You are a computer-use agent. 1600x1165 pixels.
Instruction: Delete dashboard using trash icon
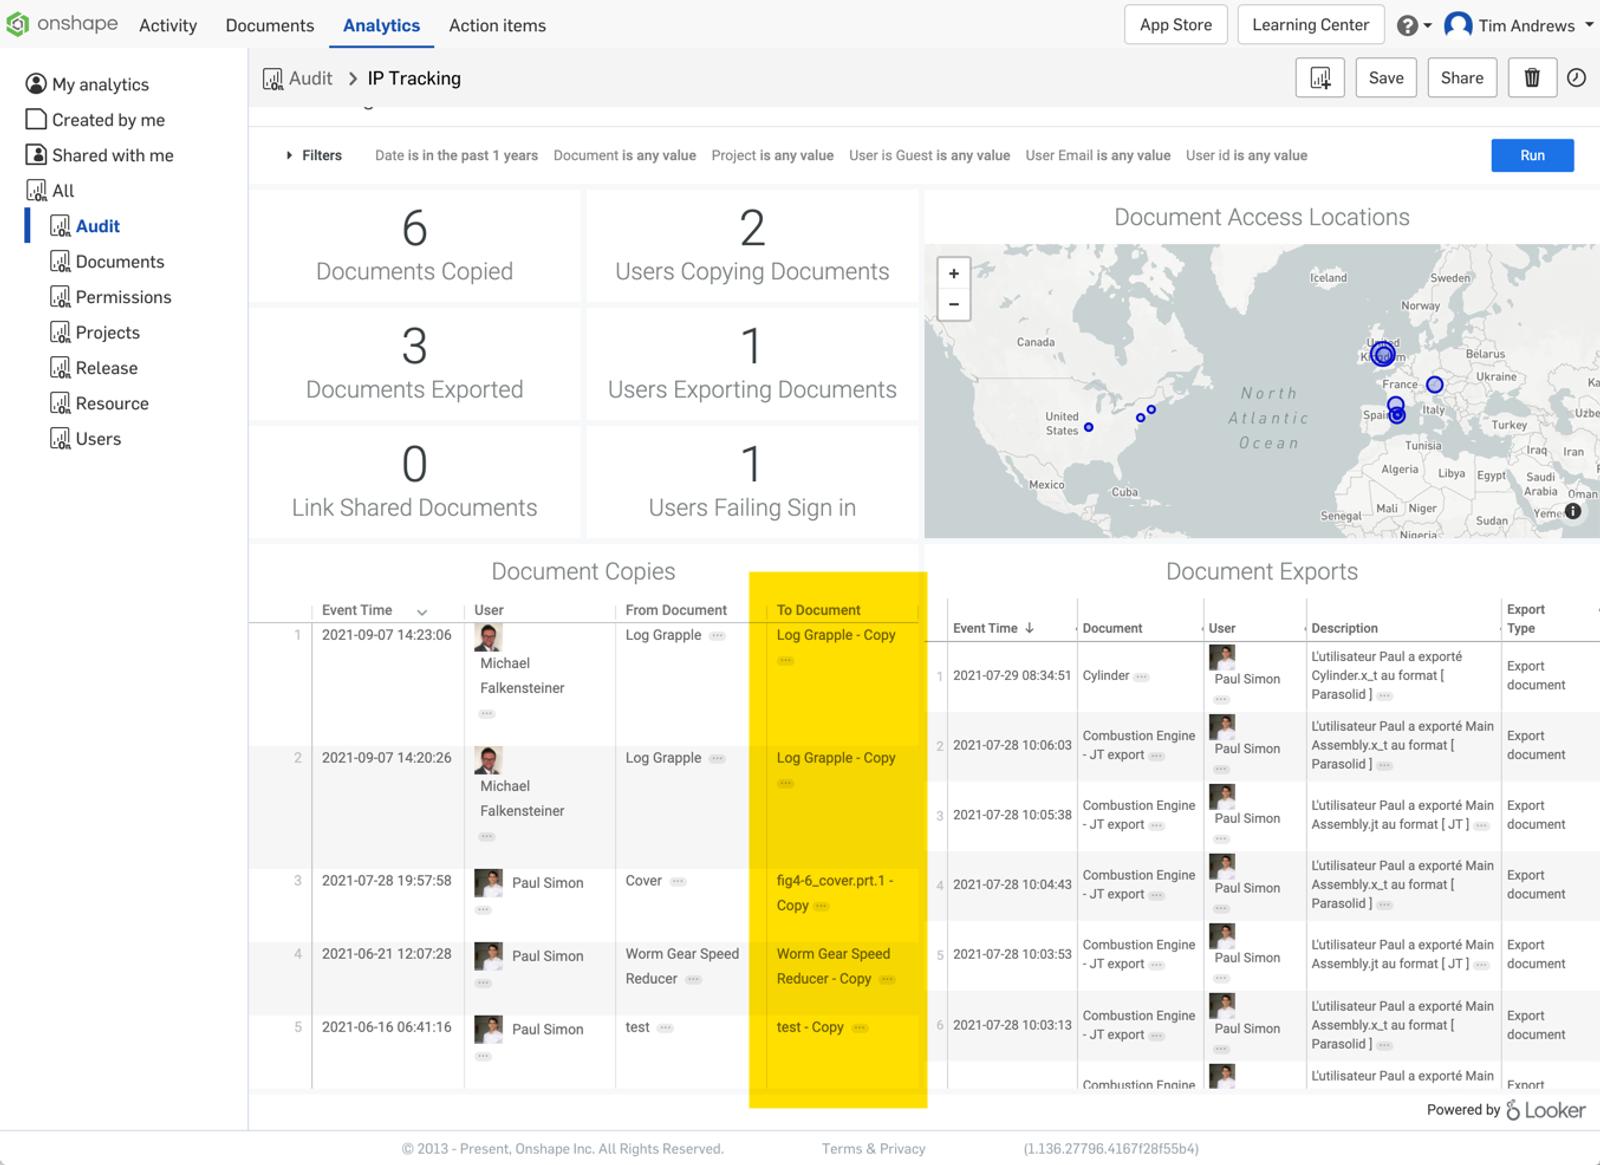1531,78
